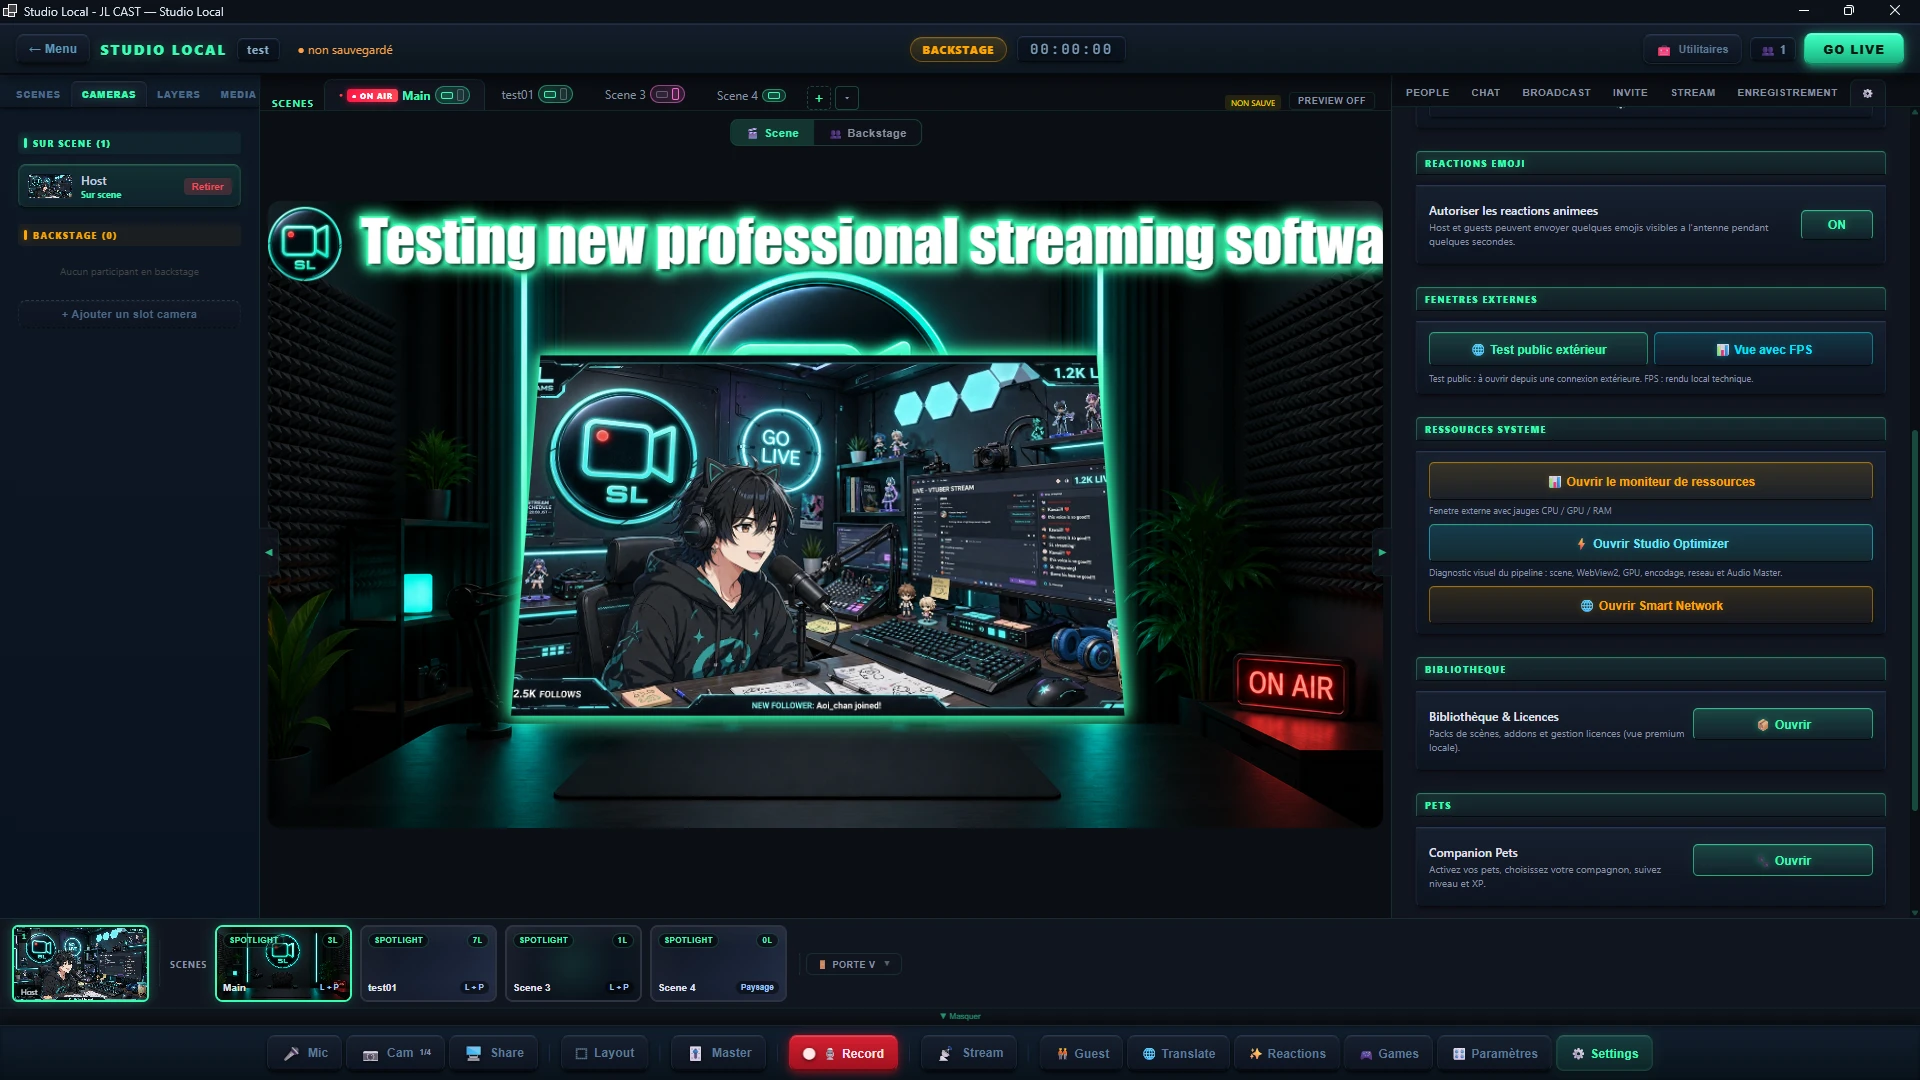Open the Games tool
Image resolution: width=1920 pixels, height=1080 pixels.
(x=1389, y=1053)
